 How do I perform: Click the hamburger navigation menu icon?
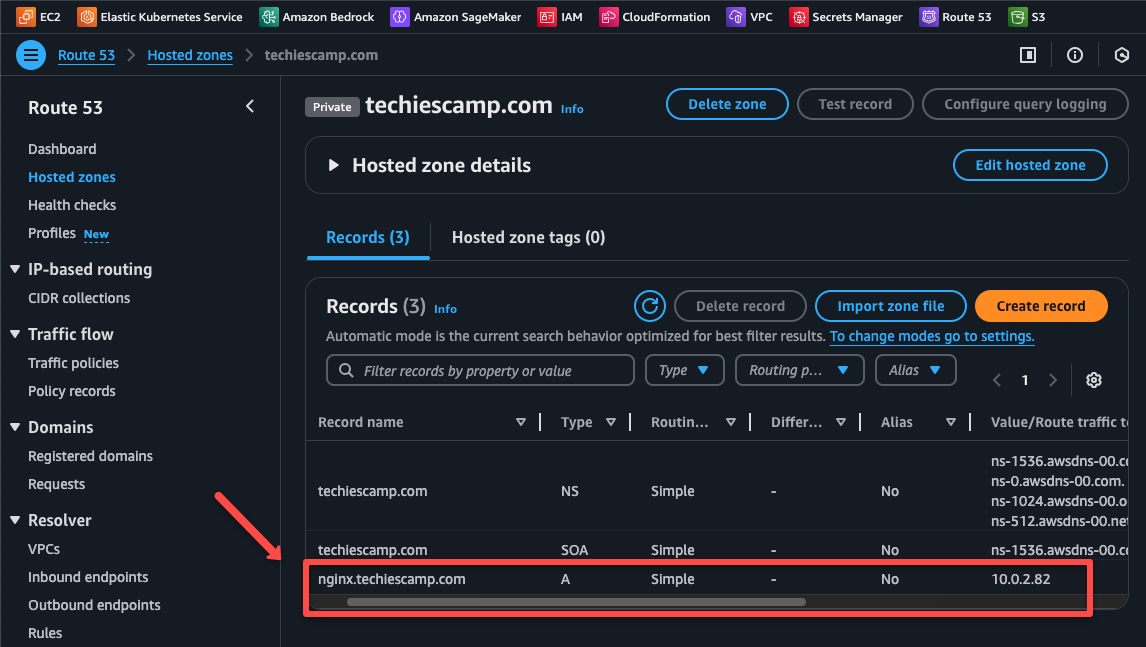click(x=31, y=55)
